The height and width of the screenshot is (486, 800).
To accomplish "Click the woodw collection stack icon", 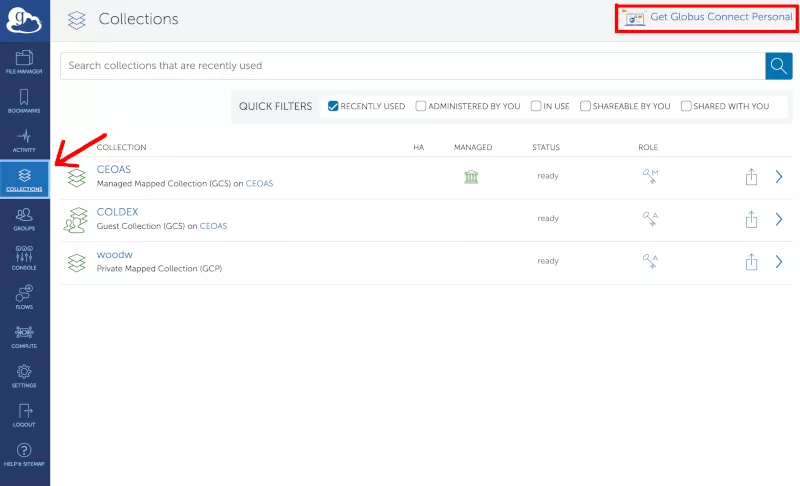I will point(77,263).
